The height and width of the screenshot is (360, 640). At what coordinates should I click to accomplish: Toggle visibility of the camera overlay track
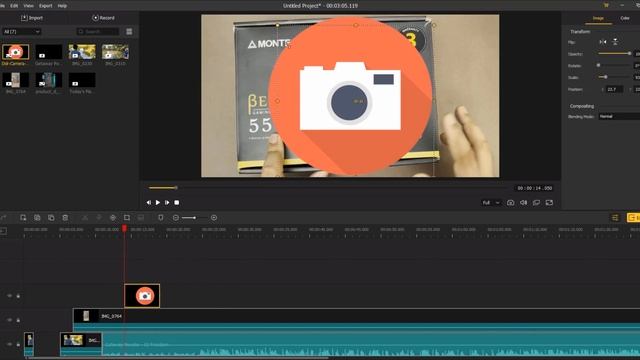click(x=9, y=296)
